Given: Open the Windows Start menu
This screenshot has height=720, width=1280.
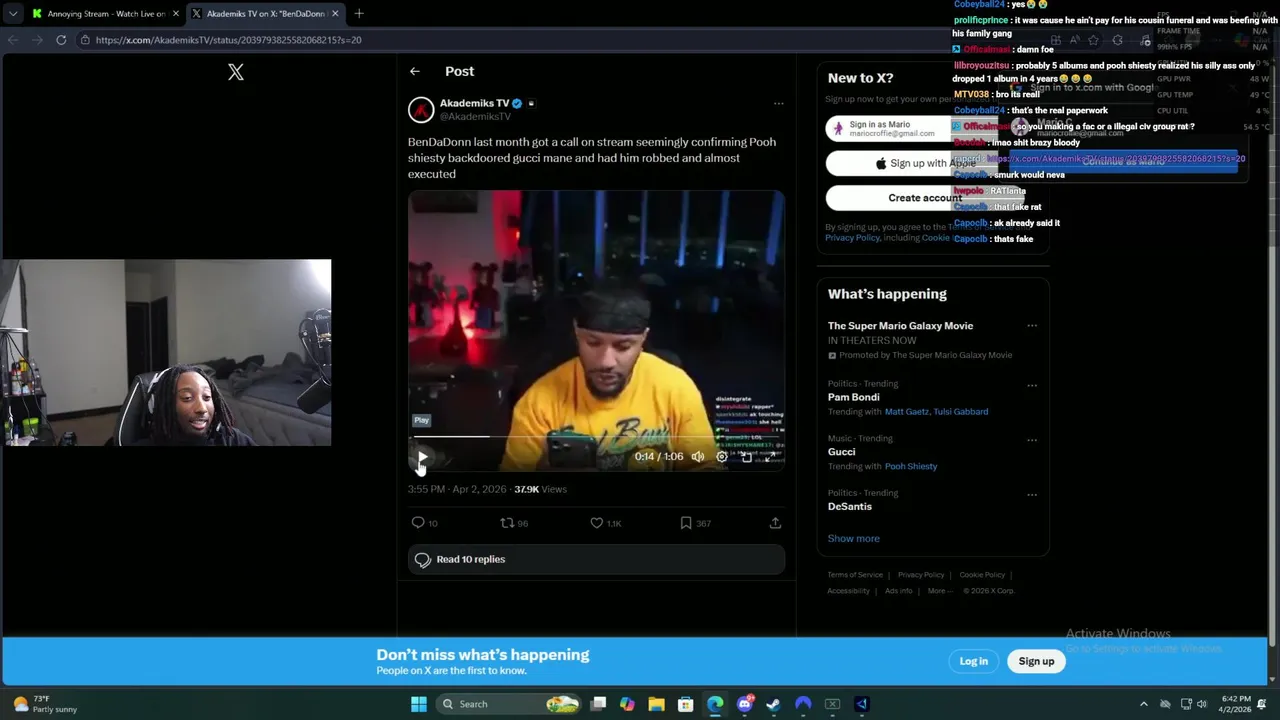Looking at the screenshot, I should pos(418,704).
